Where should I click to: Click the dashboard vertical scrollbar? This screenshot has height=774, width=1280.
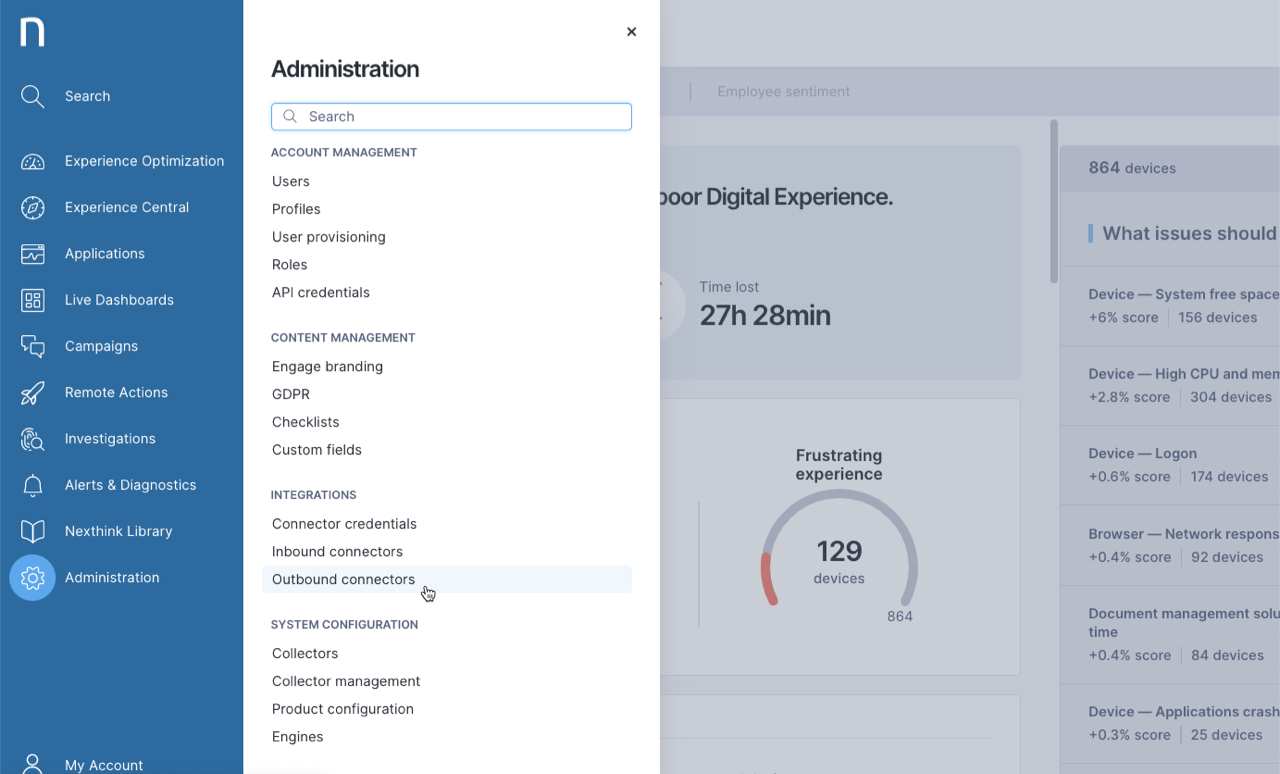coord(1053,200)
